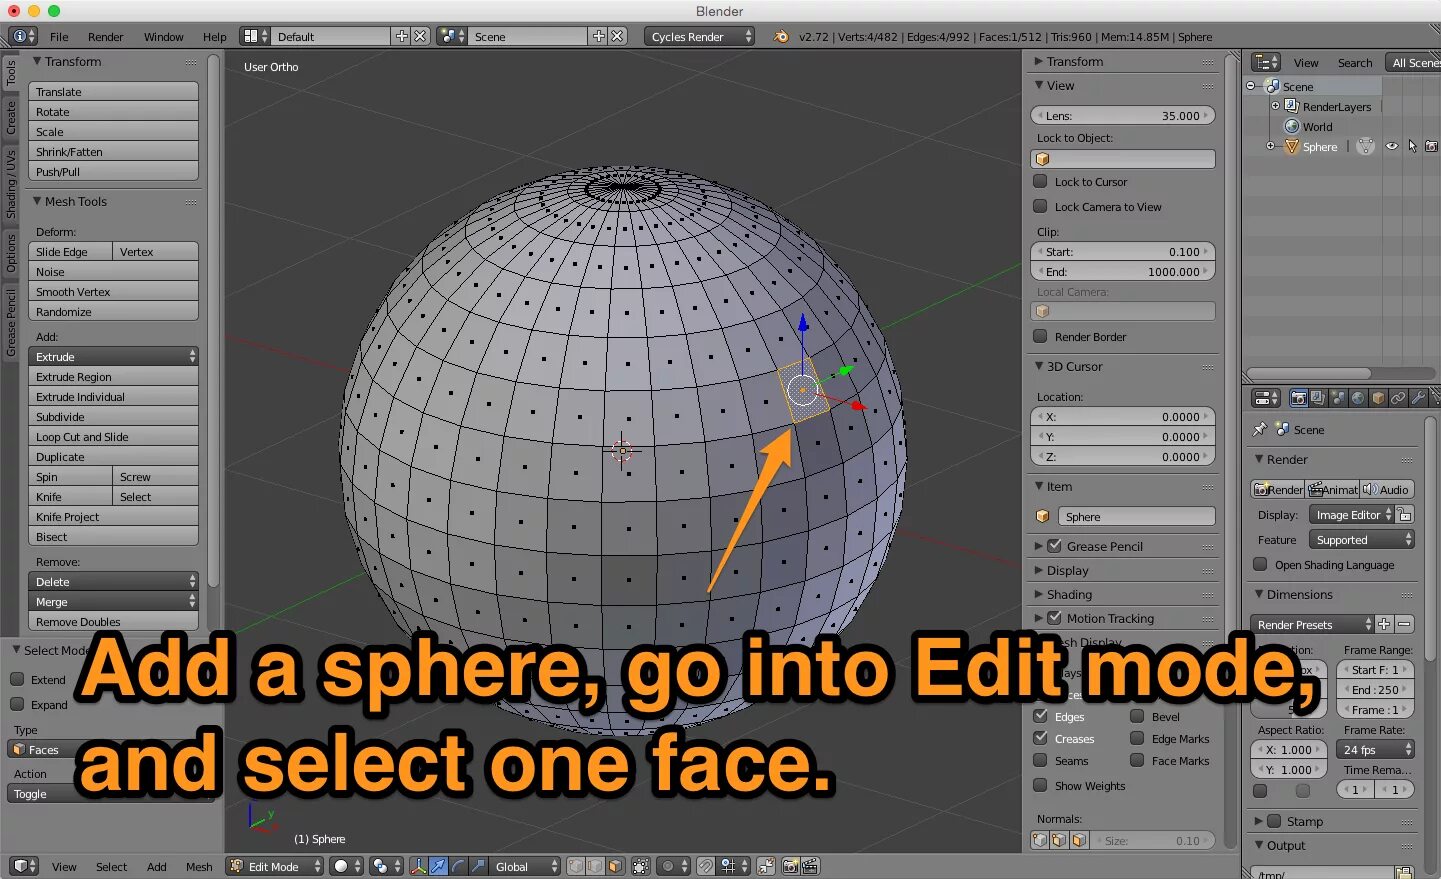Open the Supported feature set dropdown
Image resolution: width=1441 pixels, height=879 pixels.
(1361, 539)
